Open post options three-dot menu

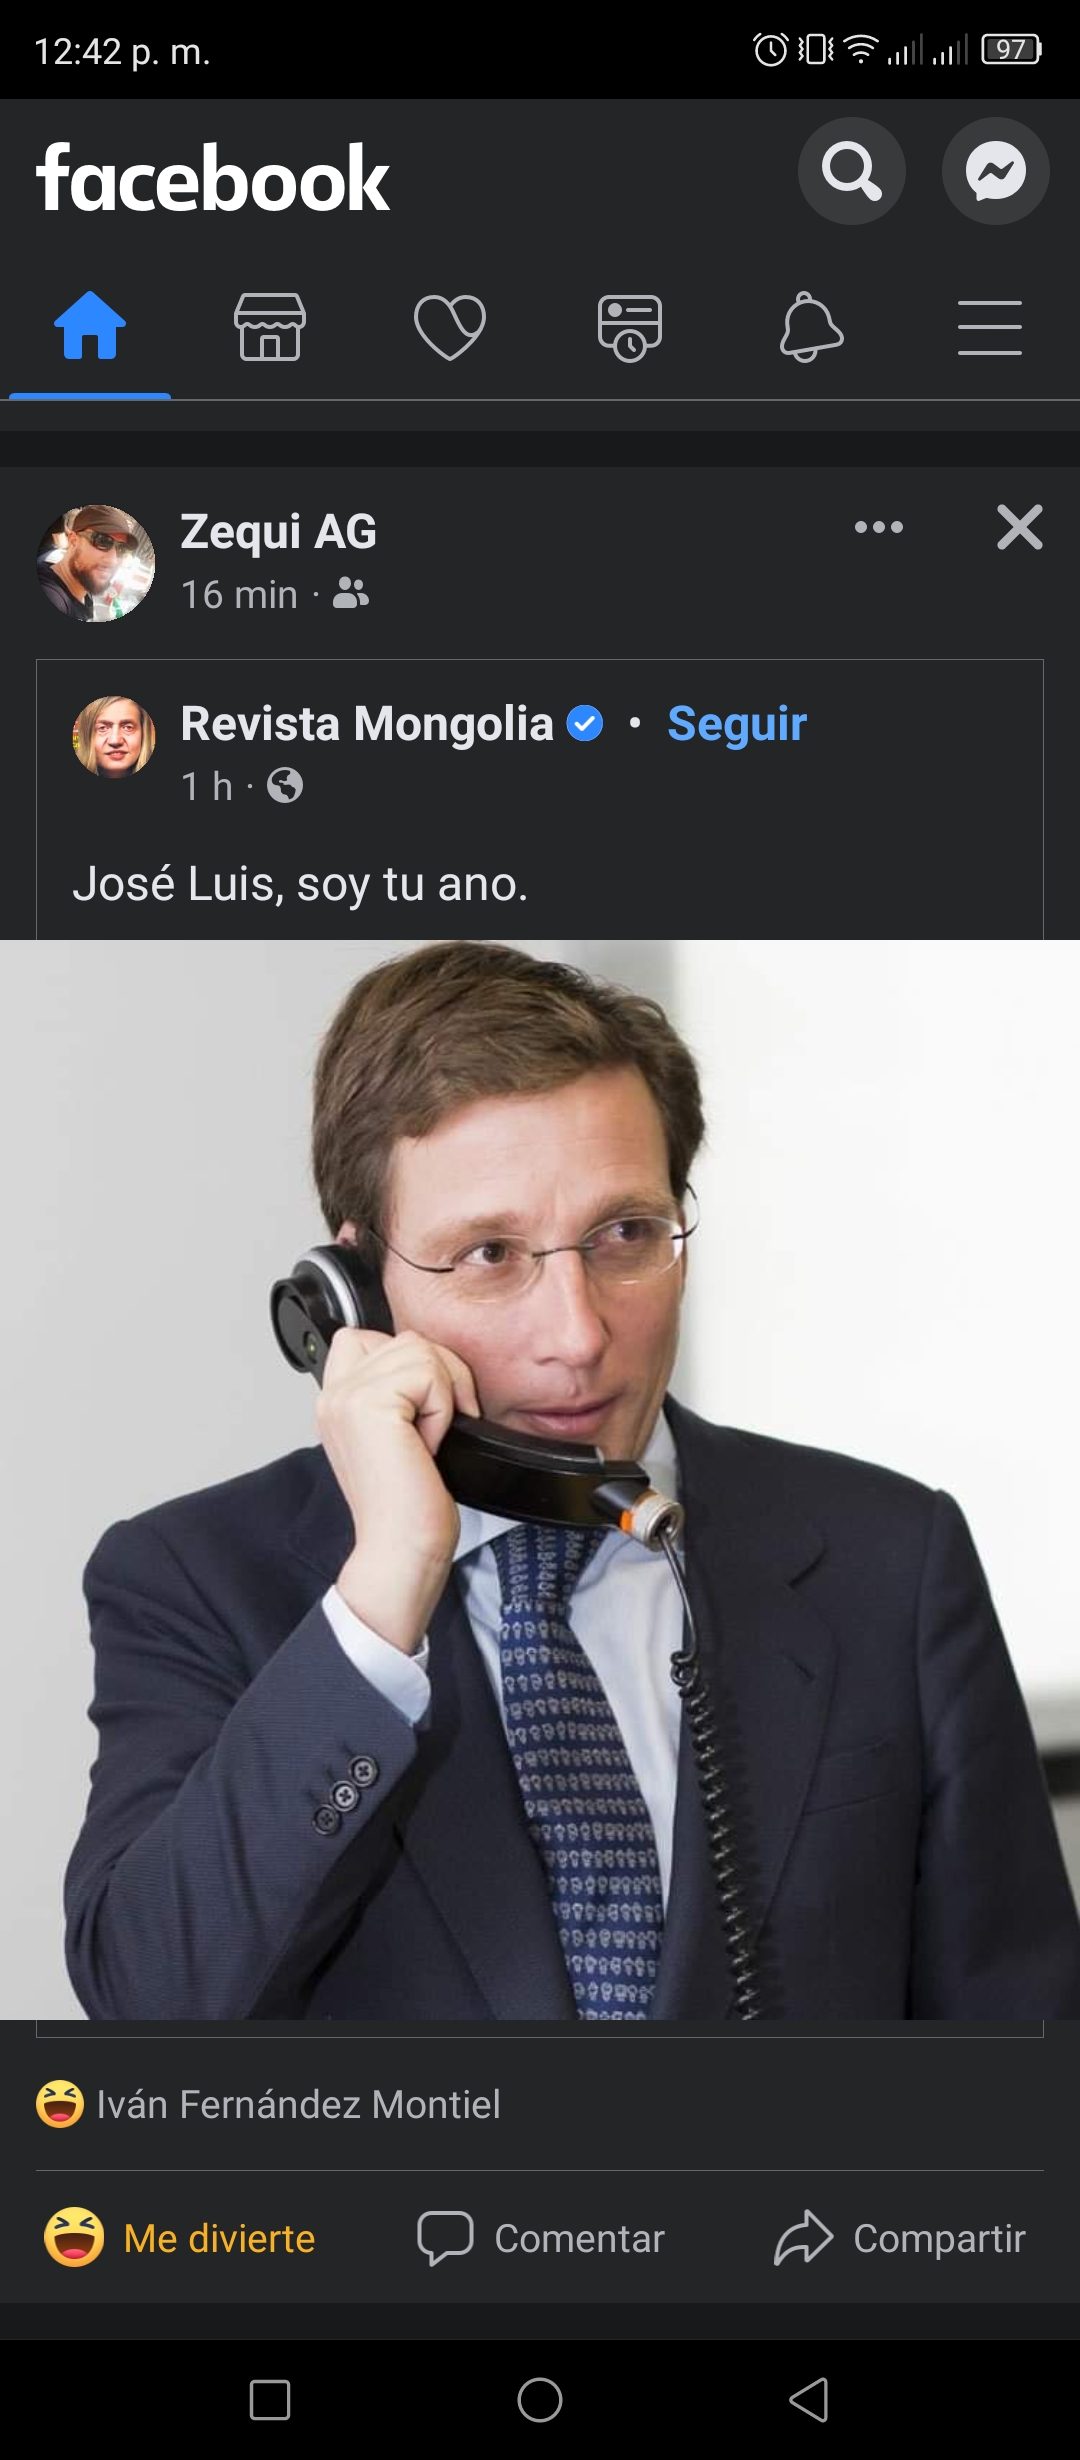tap(879, 527)
